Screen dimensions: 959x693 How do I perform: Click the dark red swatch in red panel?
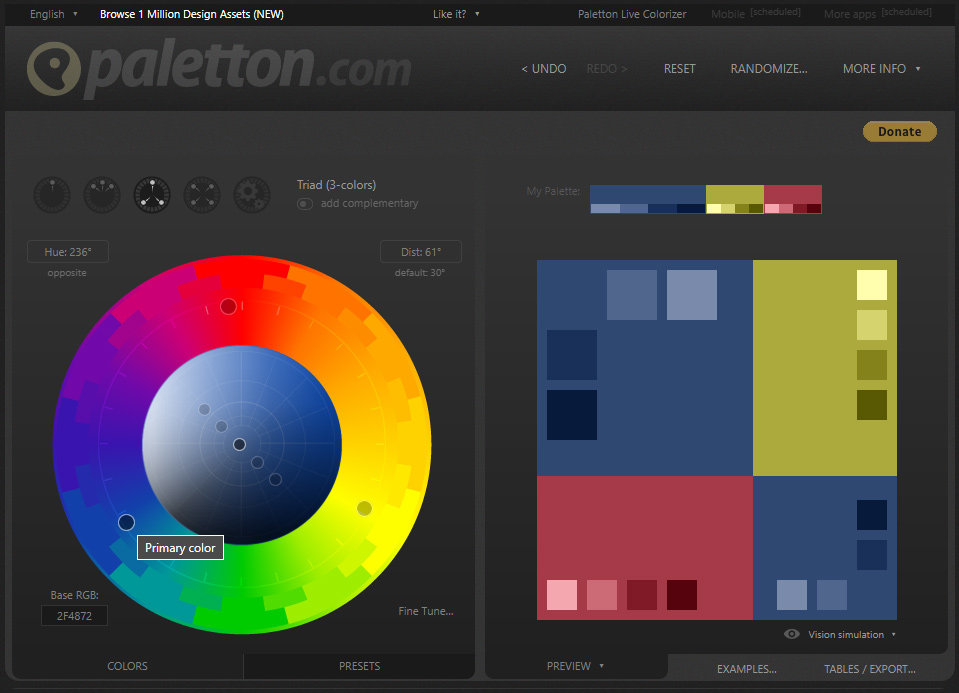[642, 595]
